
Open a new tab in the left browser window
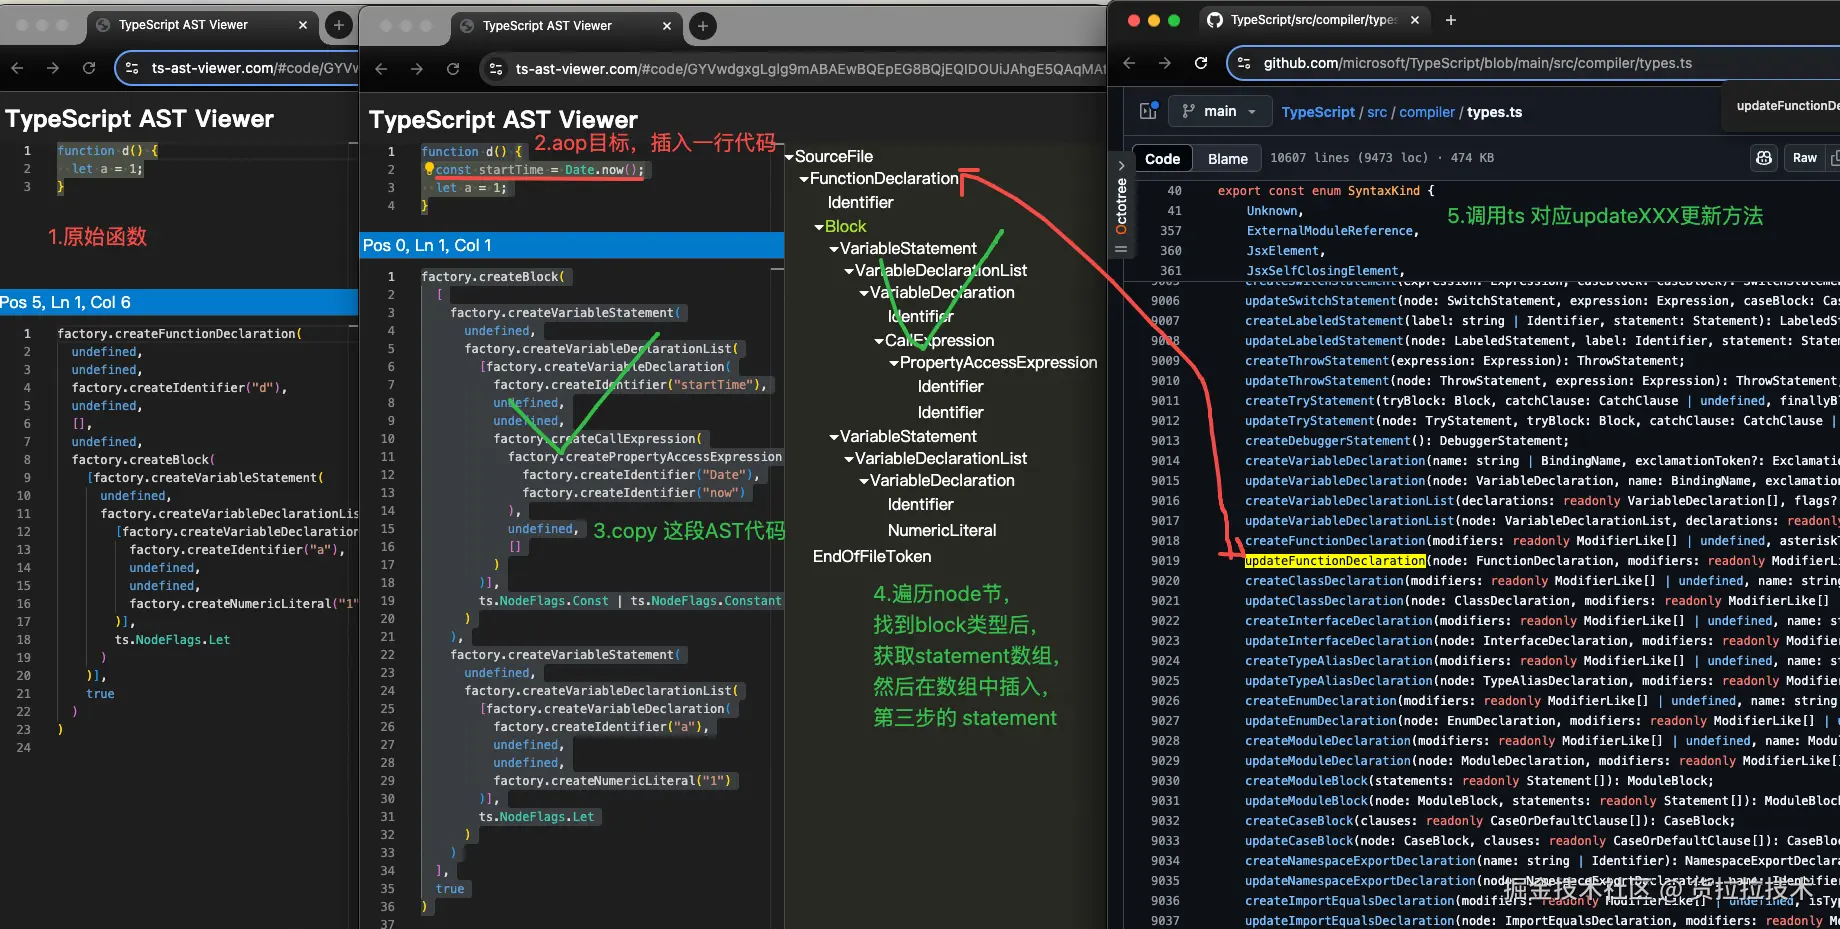click(339, 25)
